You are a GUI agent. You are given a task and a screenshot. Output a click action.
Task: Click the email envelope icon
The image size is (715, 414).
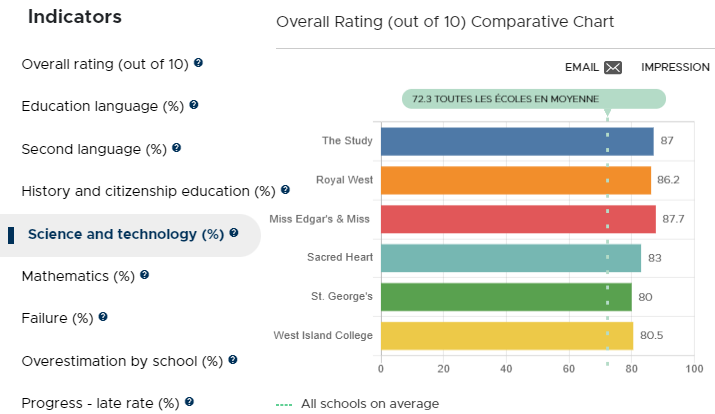[x=613, y=67]
